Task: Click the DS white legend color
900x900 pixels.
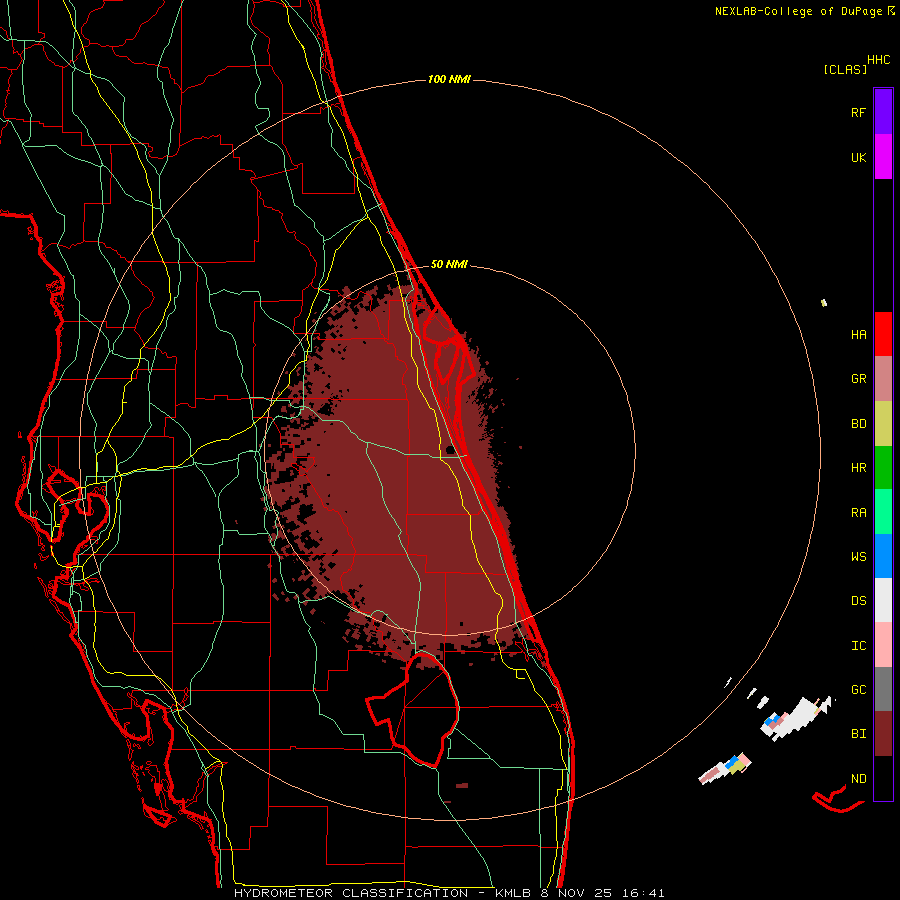Action: coord(883,600)
